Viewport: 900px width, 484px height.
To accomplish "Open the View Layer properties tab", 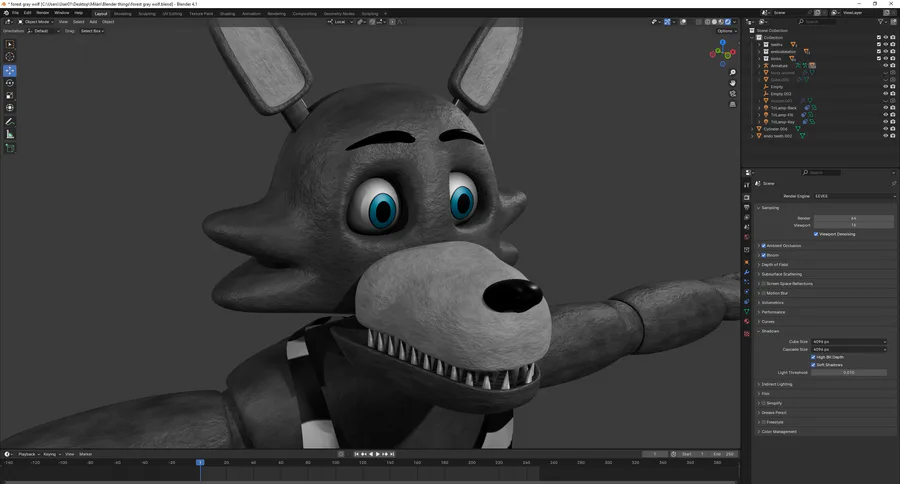I will point(747,217).
